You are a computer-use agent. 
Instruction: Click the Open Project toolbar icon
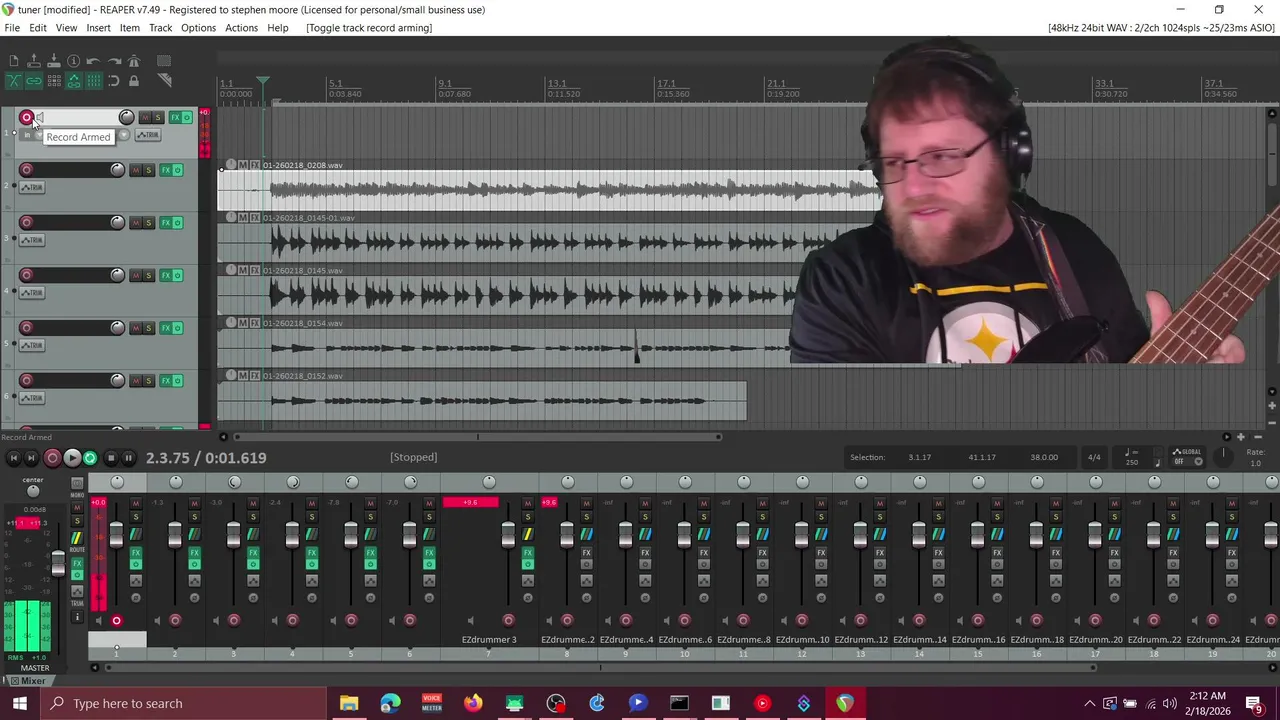point(34,61)
